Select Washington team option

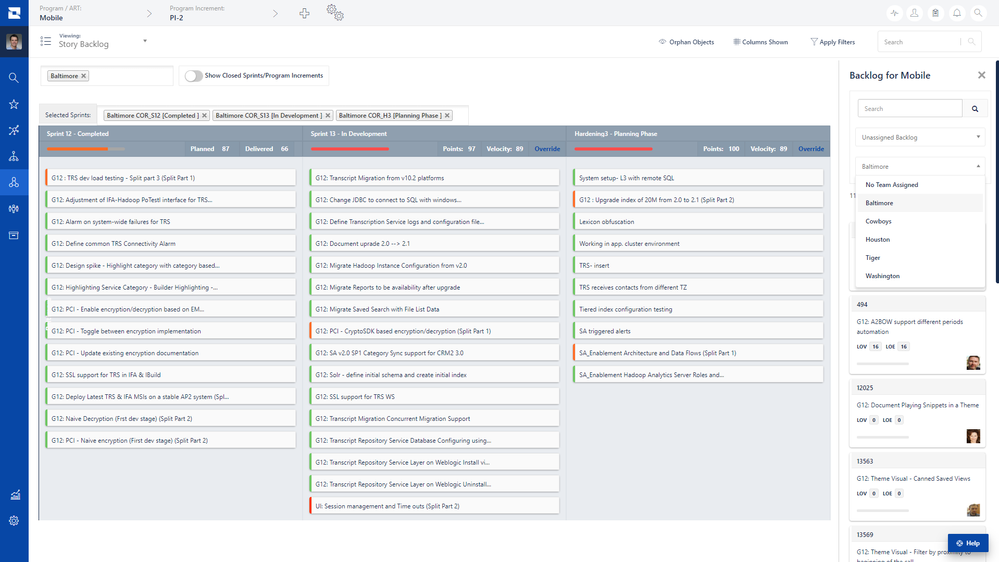(920, 276)
